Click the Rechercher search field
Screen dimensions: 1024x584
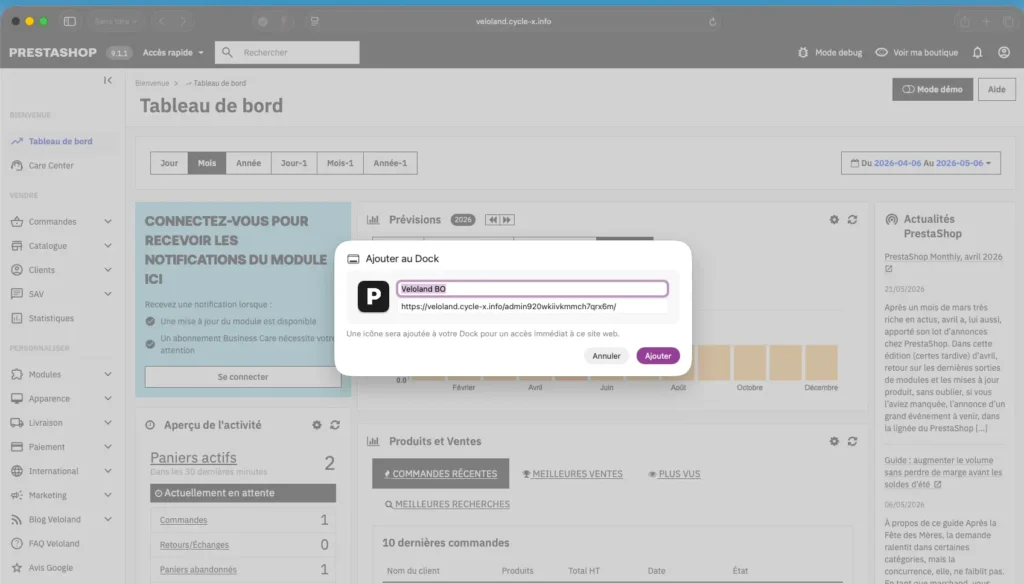[287, 52]
